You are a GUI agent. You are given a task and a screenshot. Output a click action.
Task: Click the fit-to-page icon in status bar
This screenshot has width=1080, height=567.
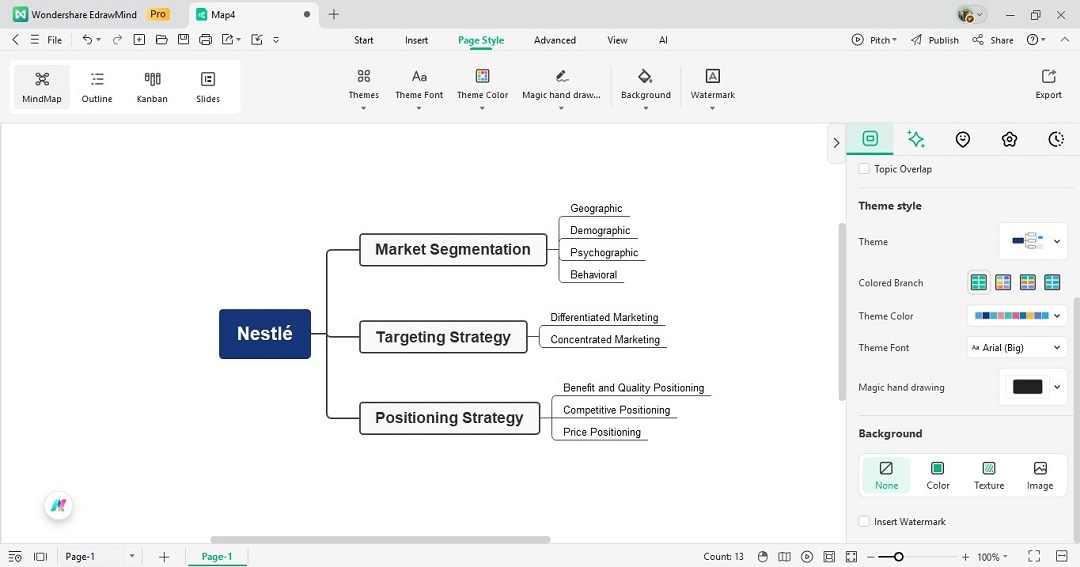click(851, 557)
